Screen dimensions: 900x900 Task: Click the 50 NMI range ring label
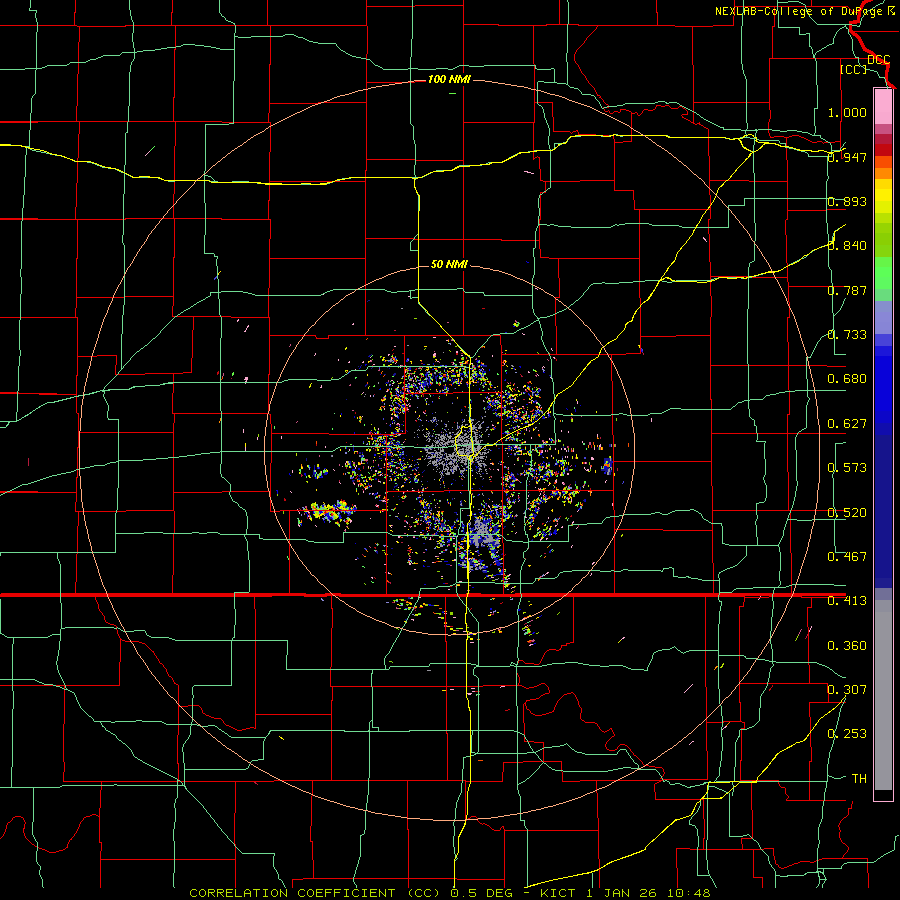tap(449, 264)
